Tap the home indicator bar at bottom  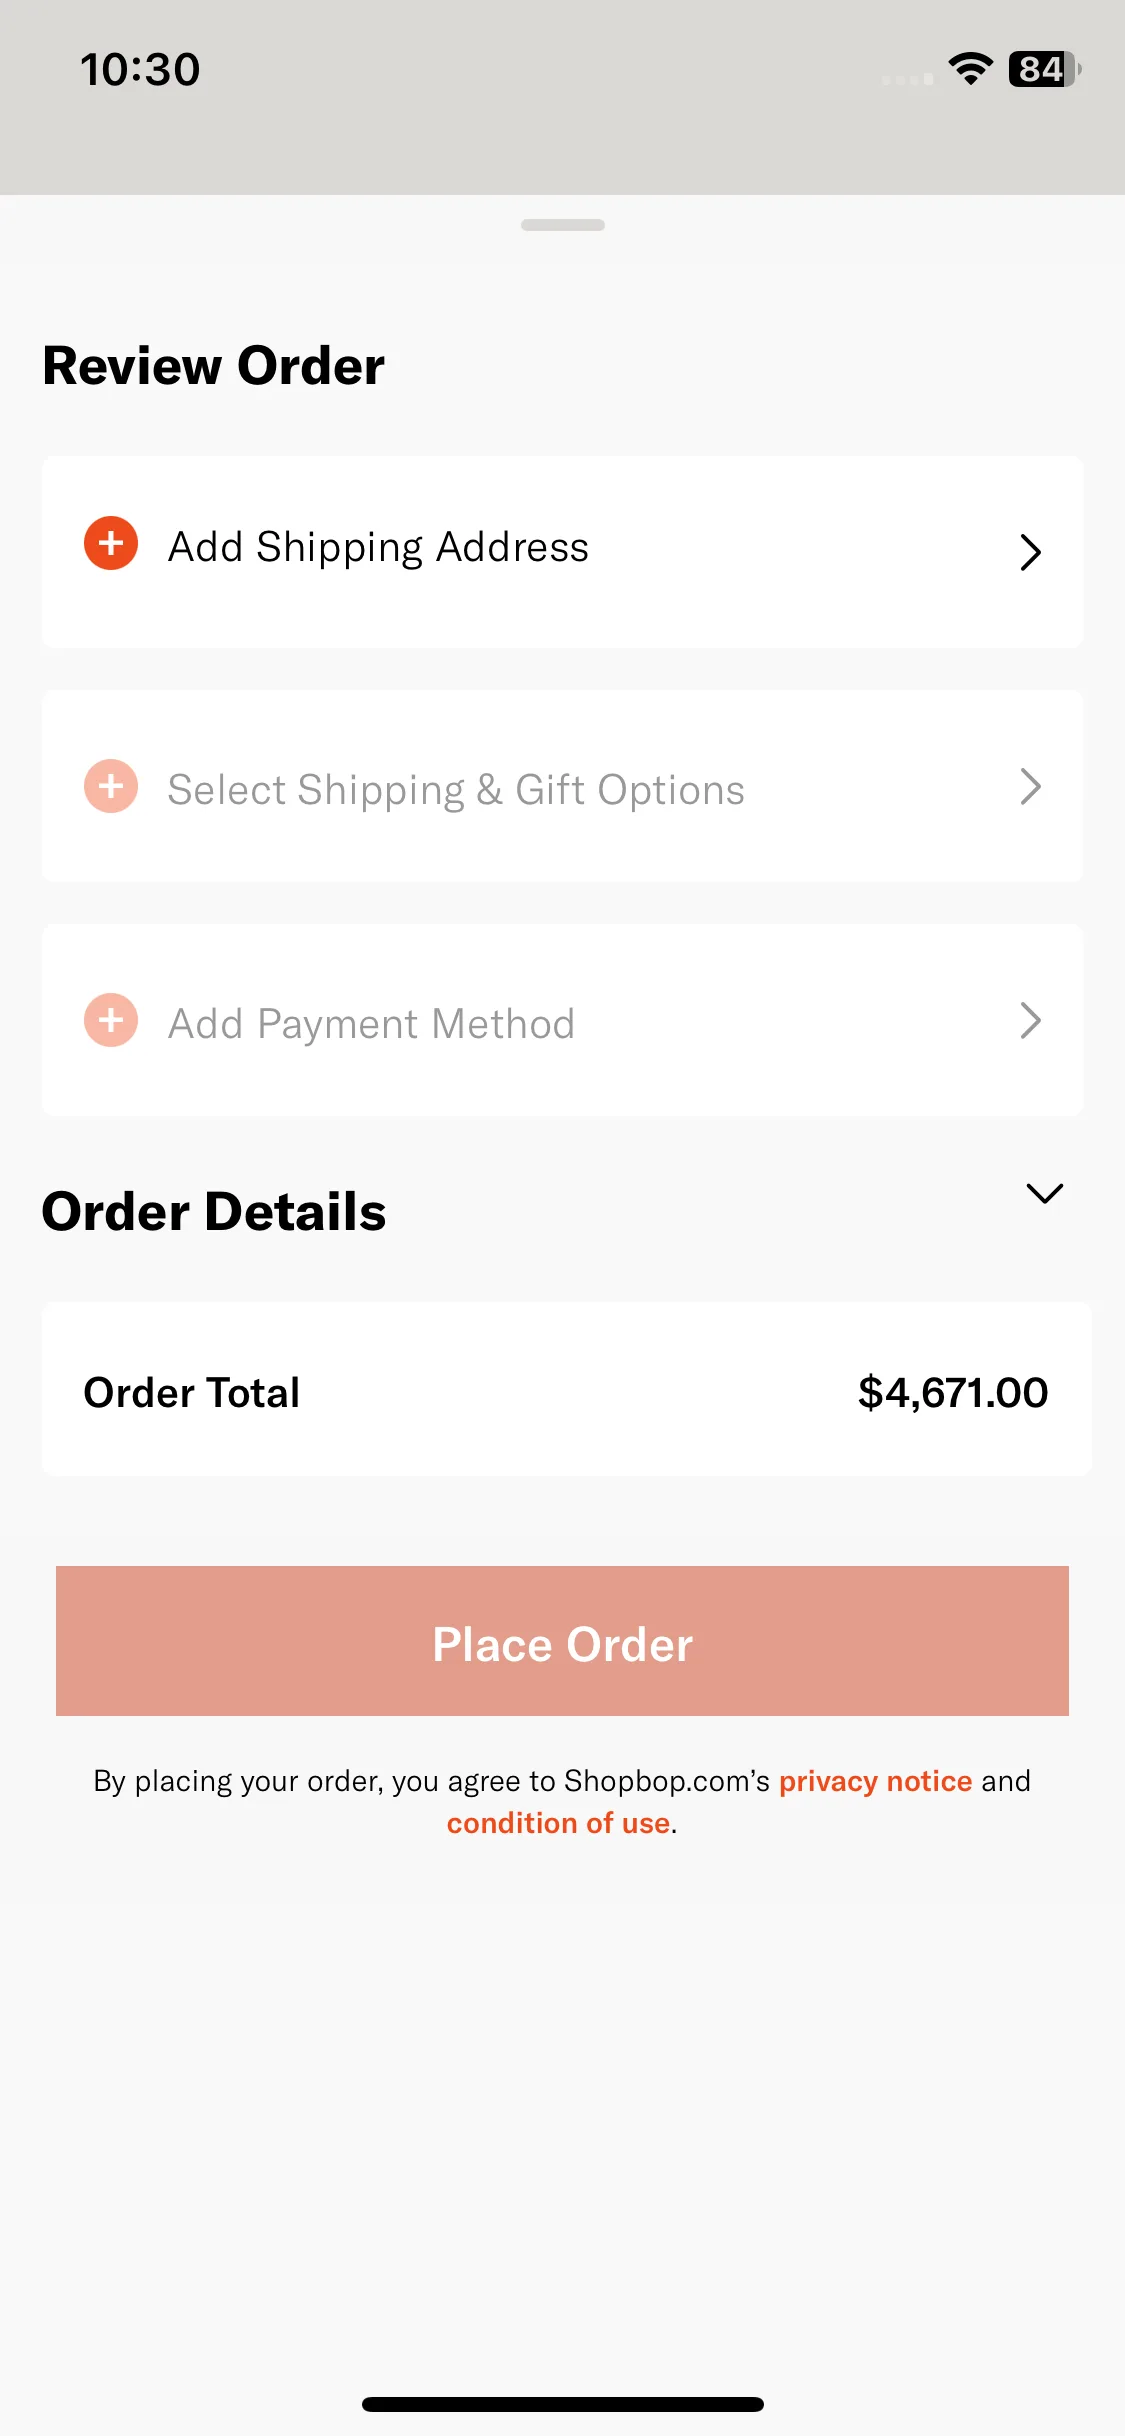pos(563,2404)
